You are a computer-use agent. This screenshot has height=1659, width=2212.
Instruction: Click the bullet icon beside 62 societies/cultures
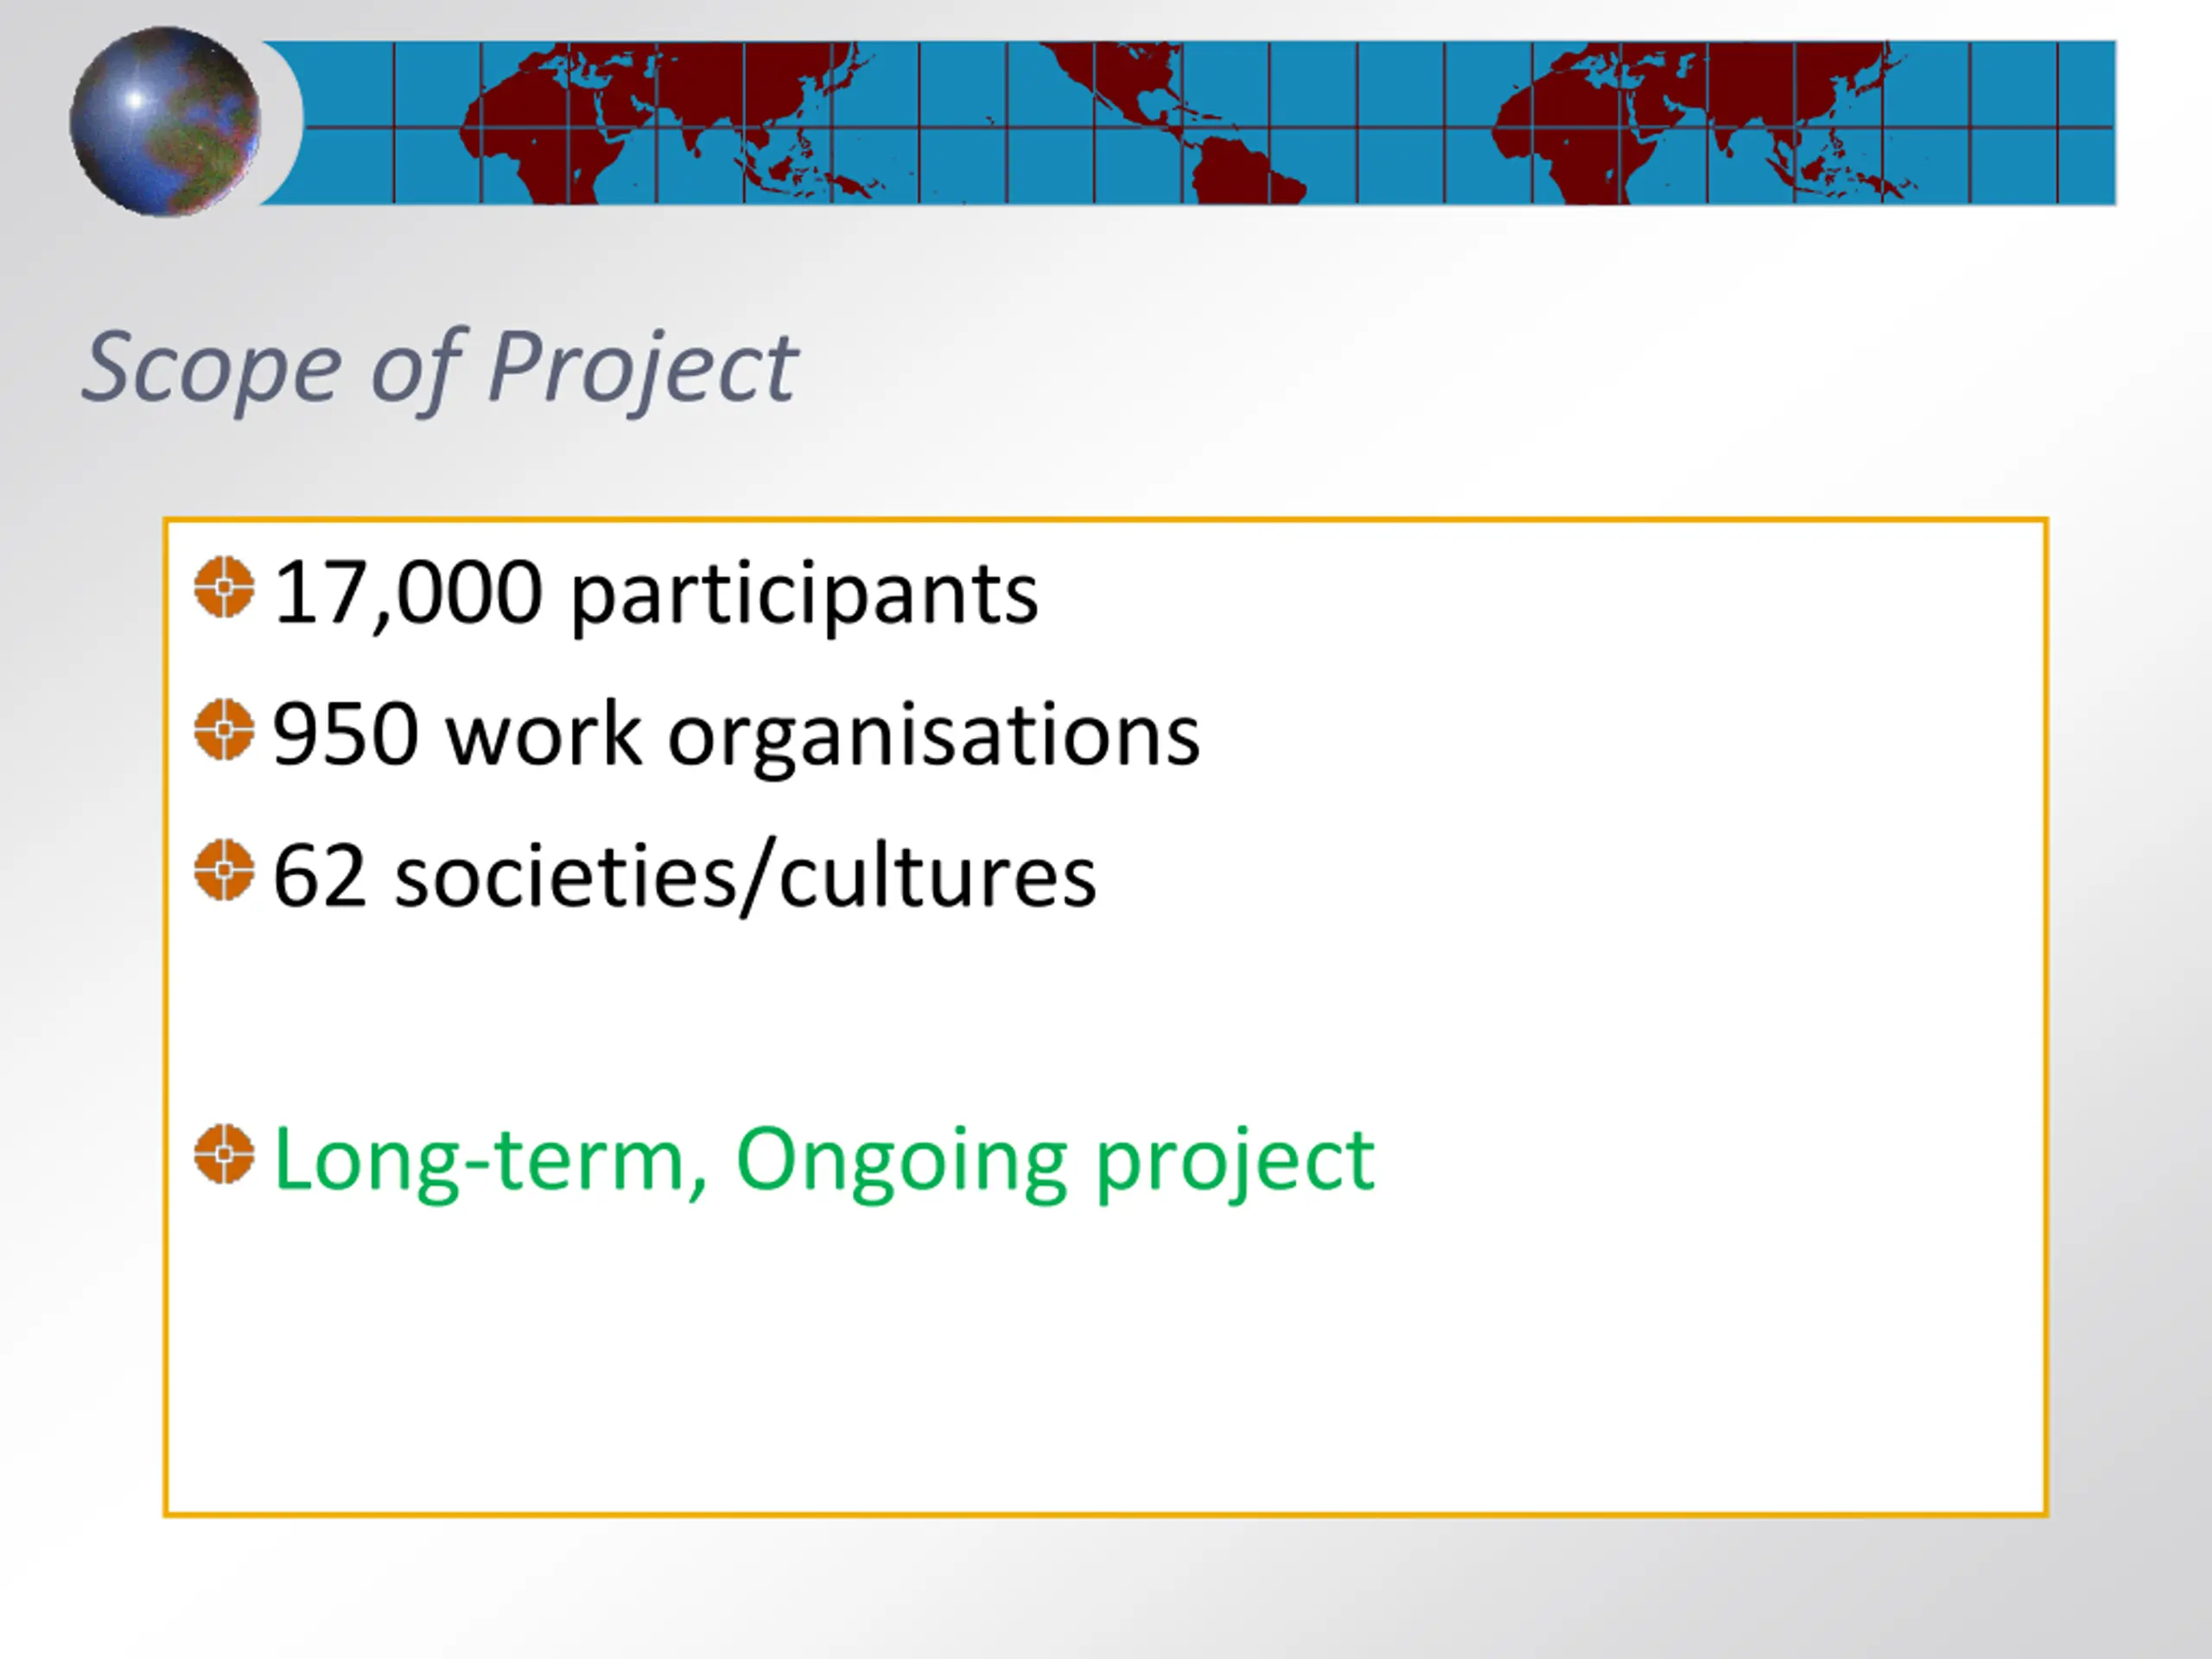[224, 870]
